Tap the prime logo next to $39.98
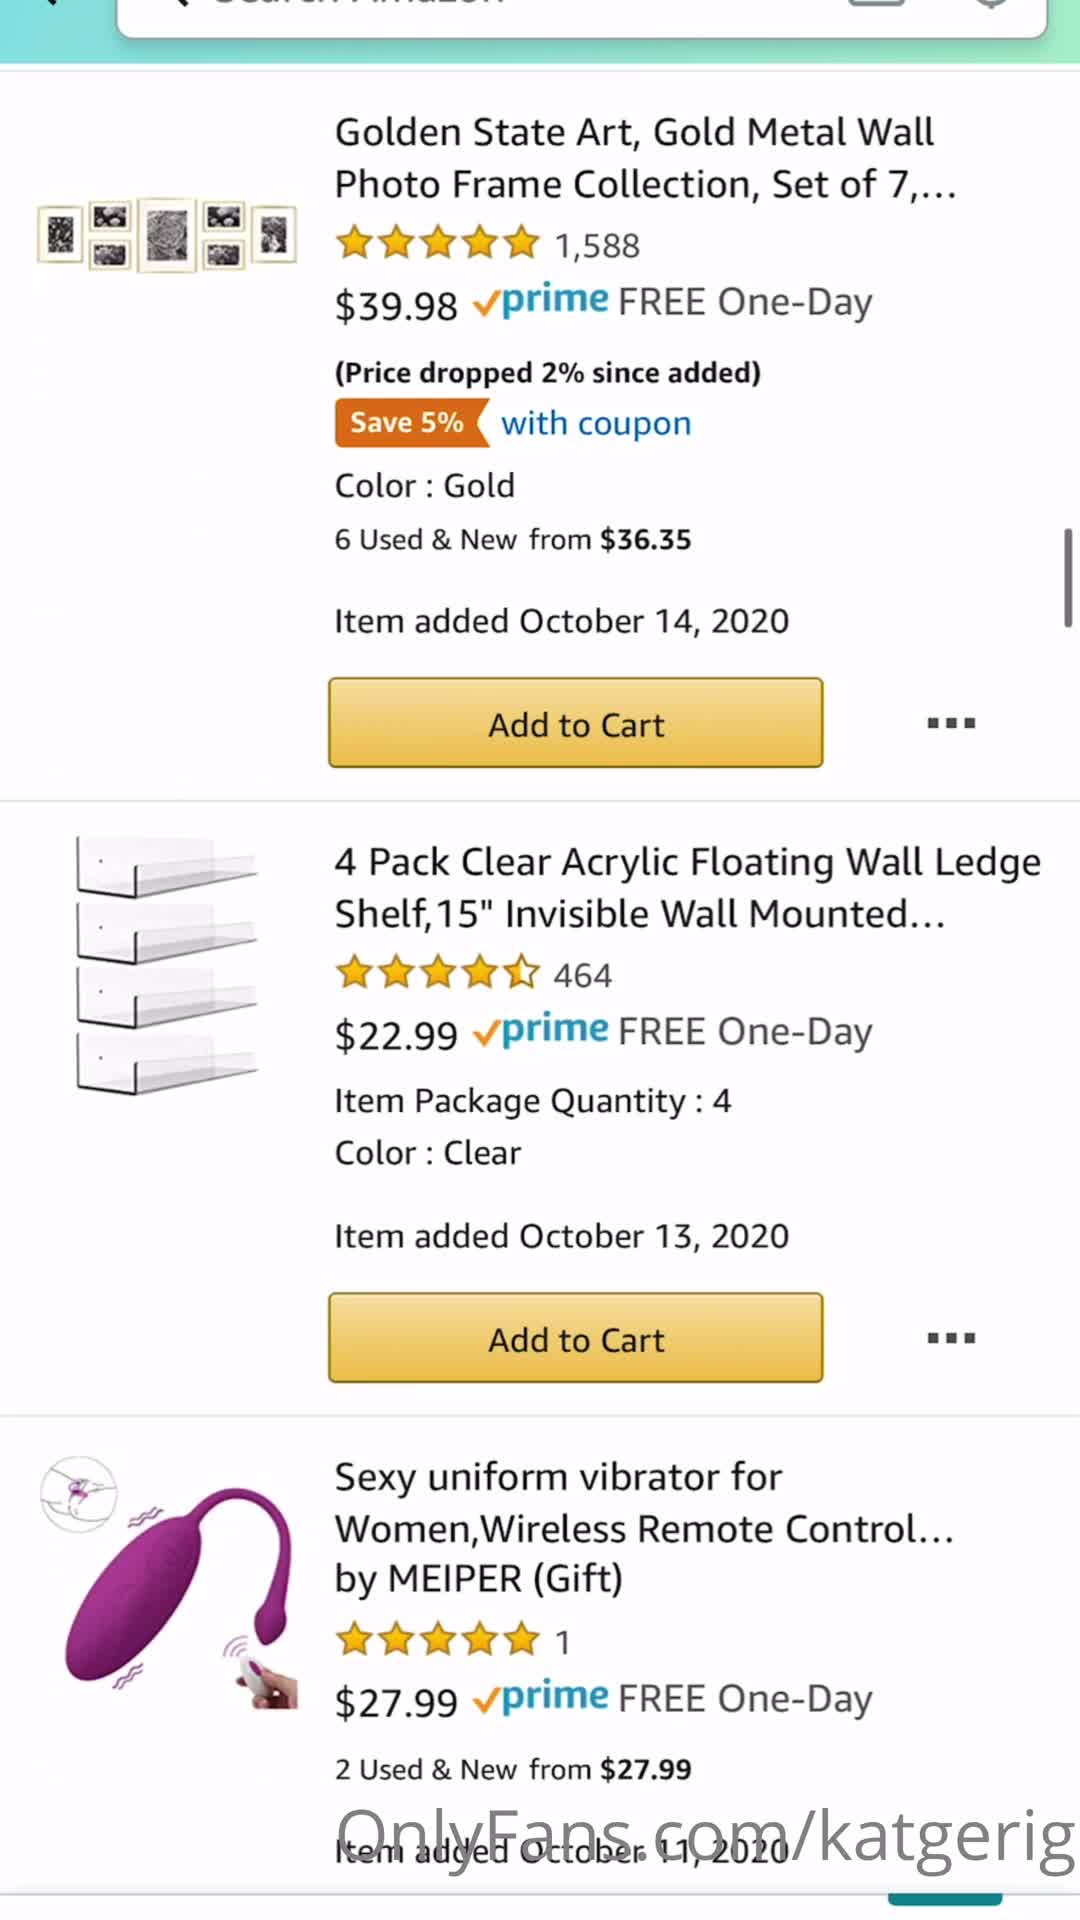 (x=541, y=300)
